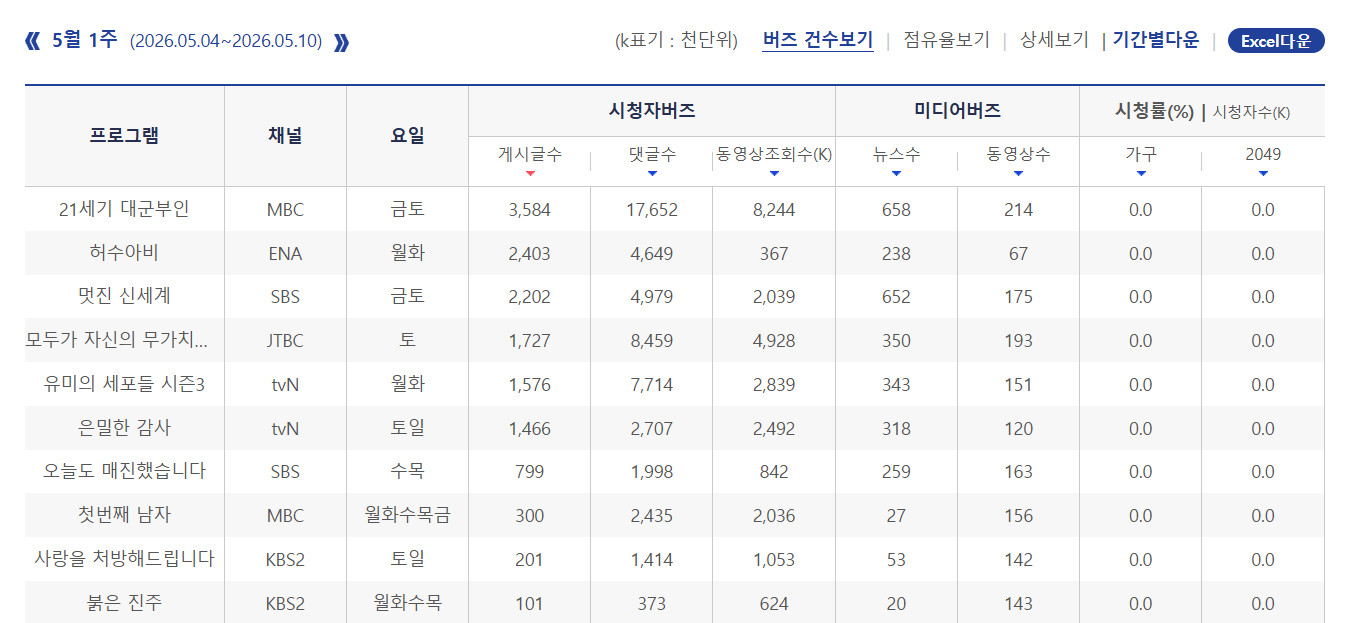Viewport: 1351px width, 623px height.
Task: Switch to 상세보기 view
Action: (1053, 41)
